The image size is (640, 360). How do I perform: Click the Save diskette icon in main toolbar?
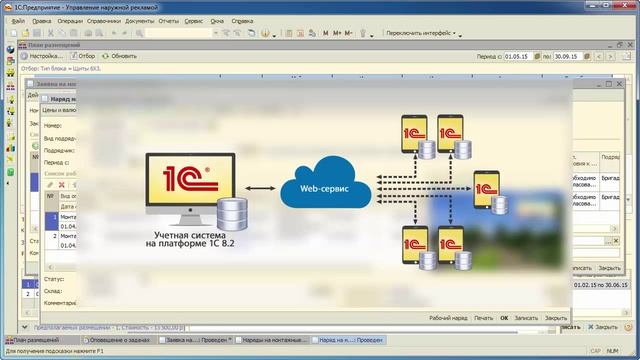tap(37, 33)
